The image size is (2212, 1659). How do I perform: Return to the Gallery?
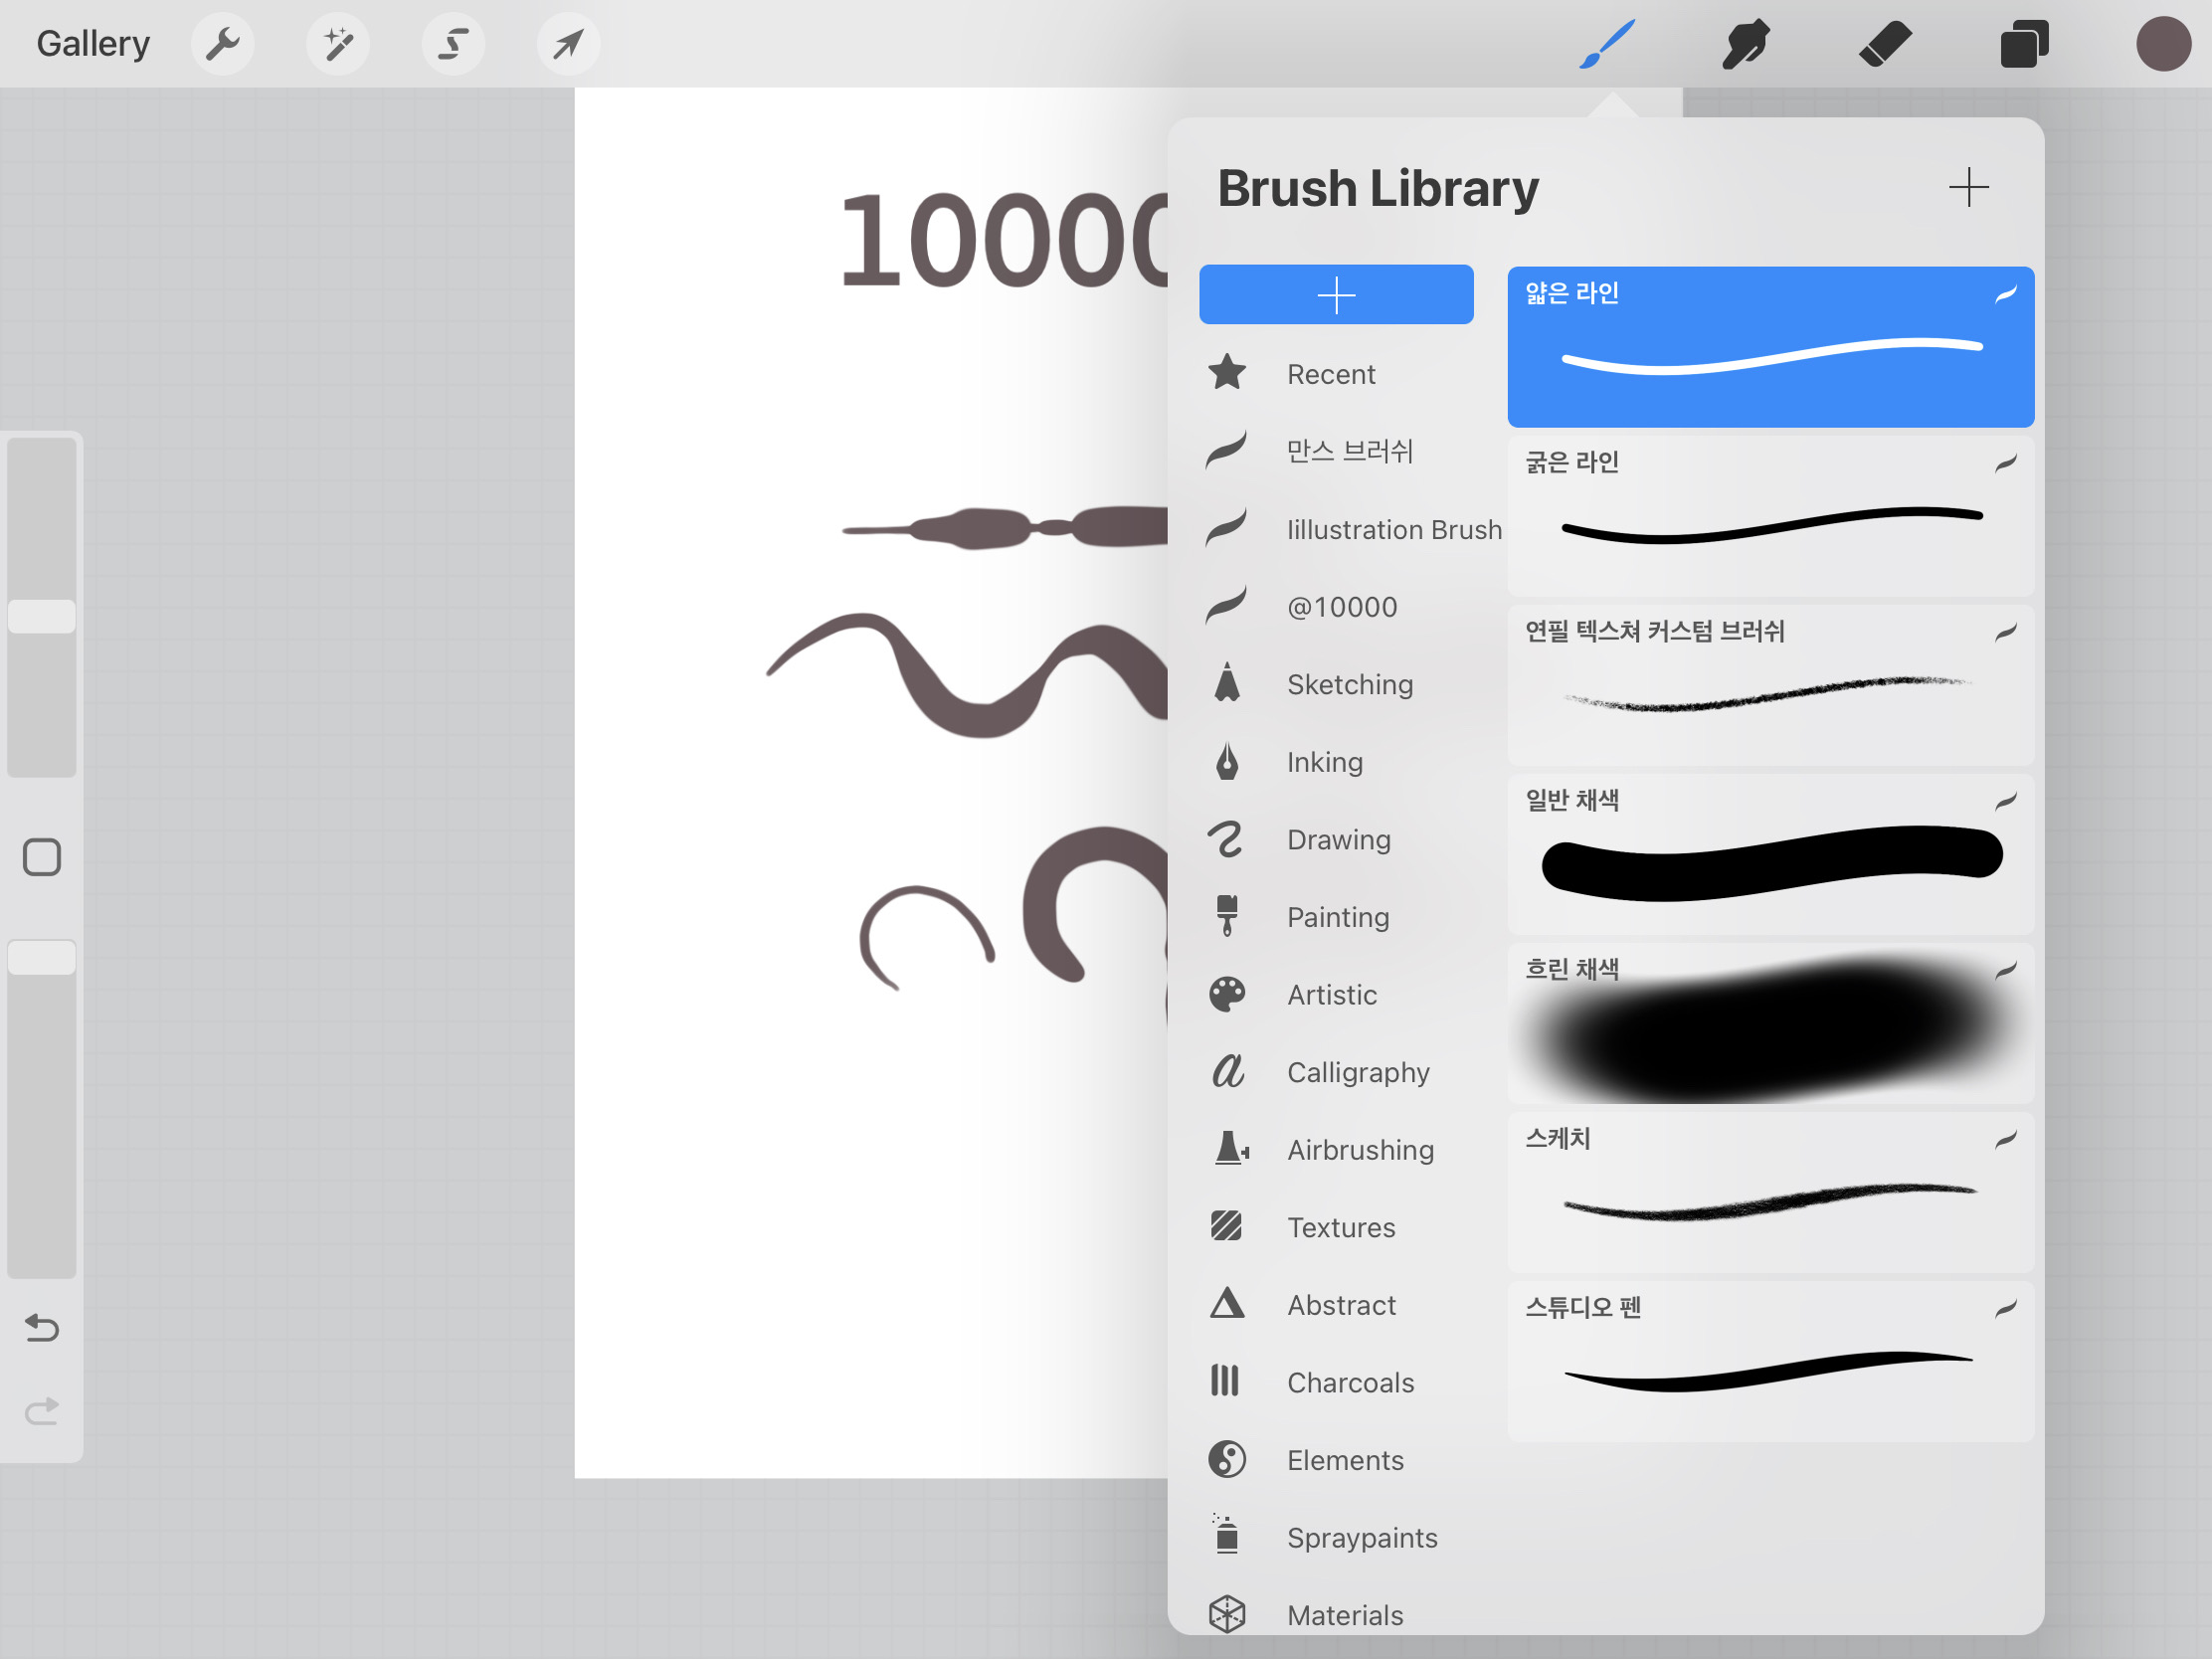click(93, 44)
